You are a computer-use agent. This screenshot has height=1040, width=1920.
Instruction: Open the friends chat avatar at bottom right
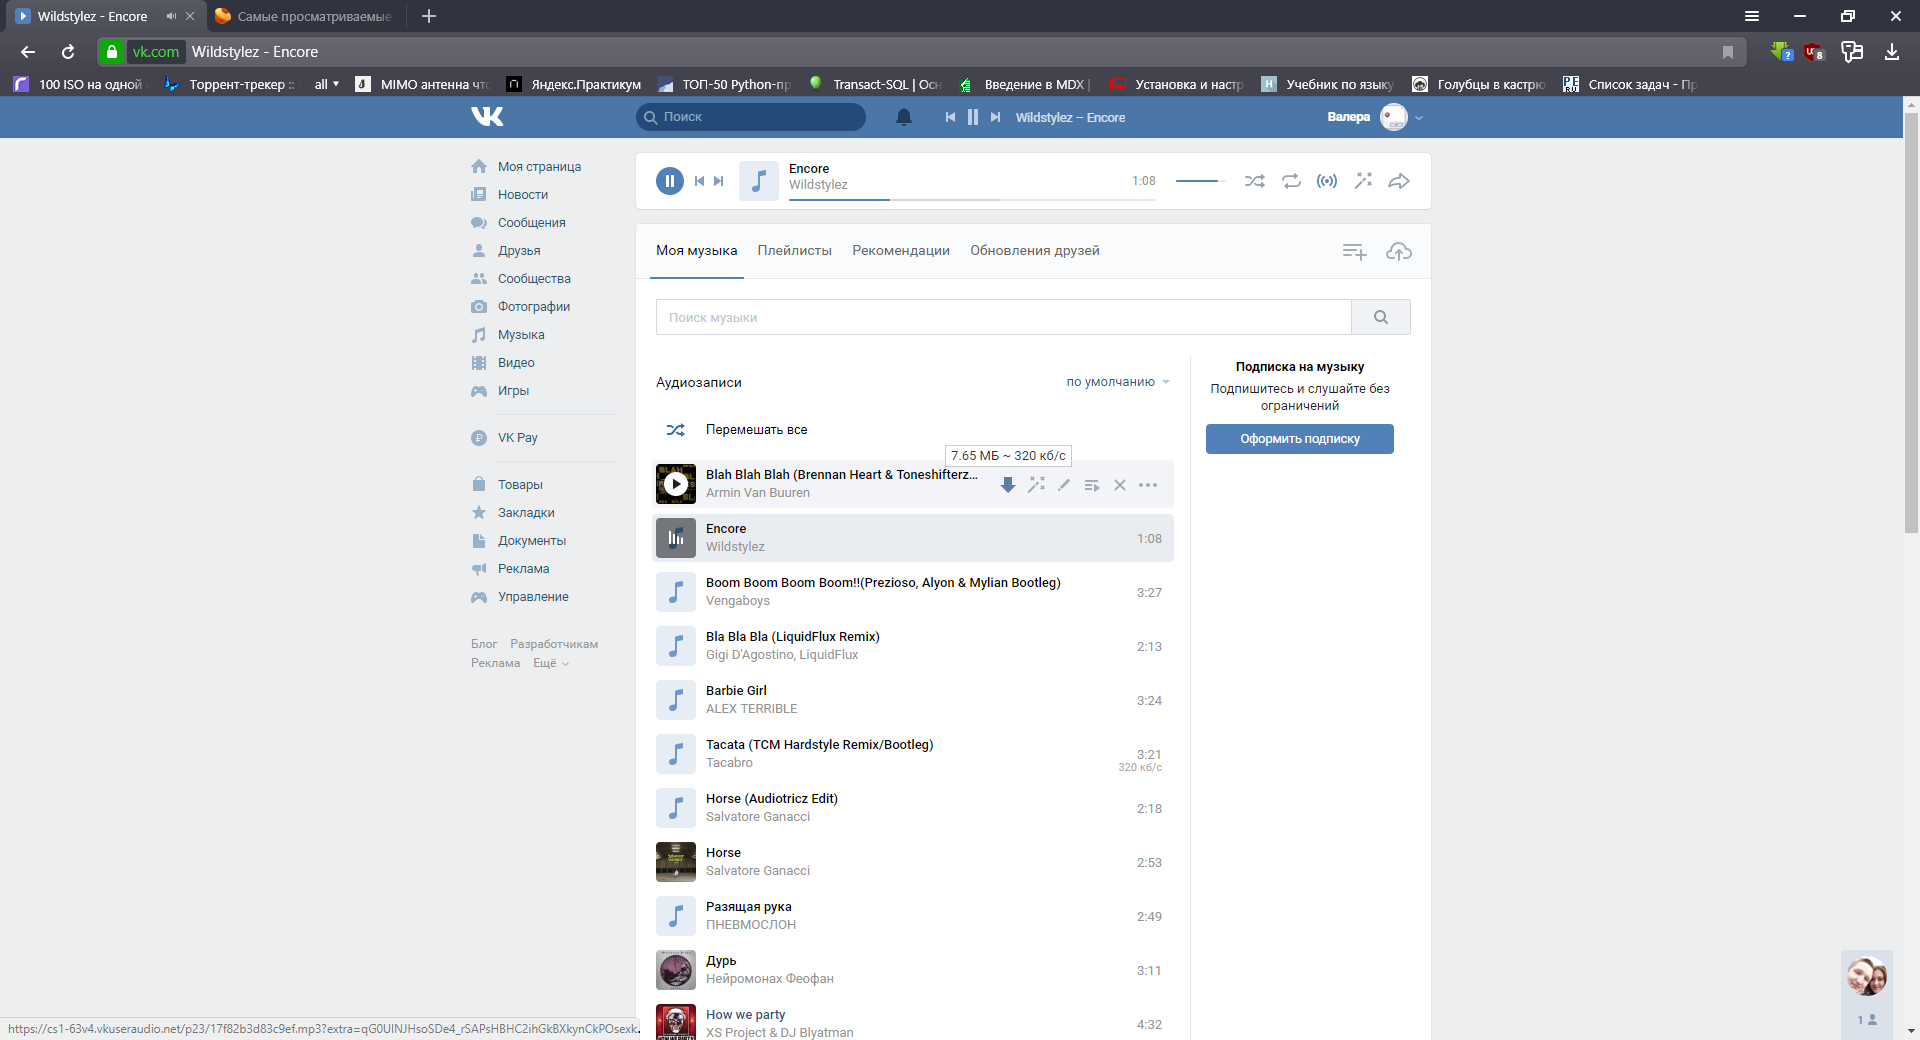coord(1866,976)
